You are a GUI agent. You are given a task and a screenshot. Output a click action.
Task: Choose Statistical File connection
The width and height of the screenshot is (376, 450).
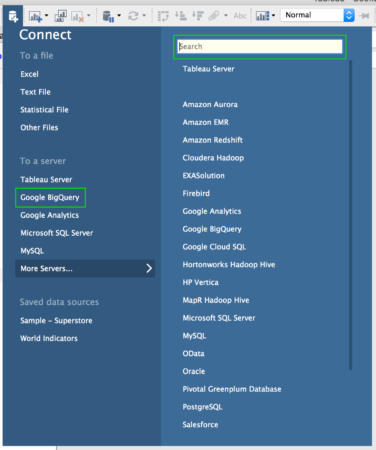tap(44, 110)
